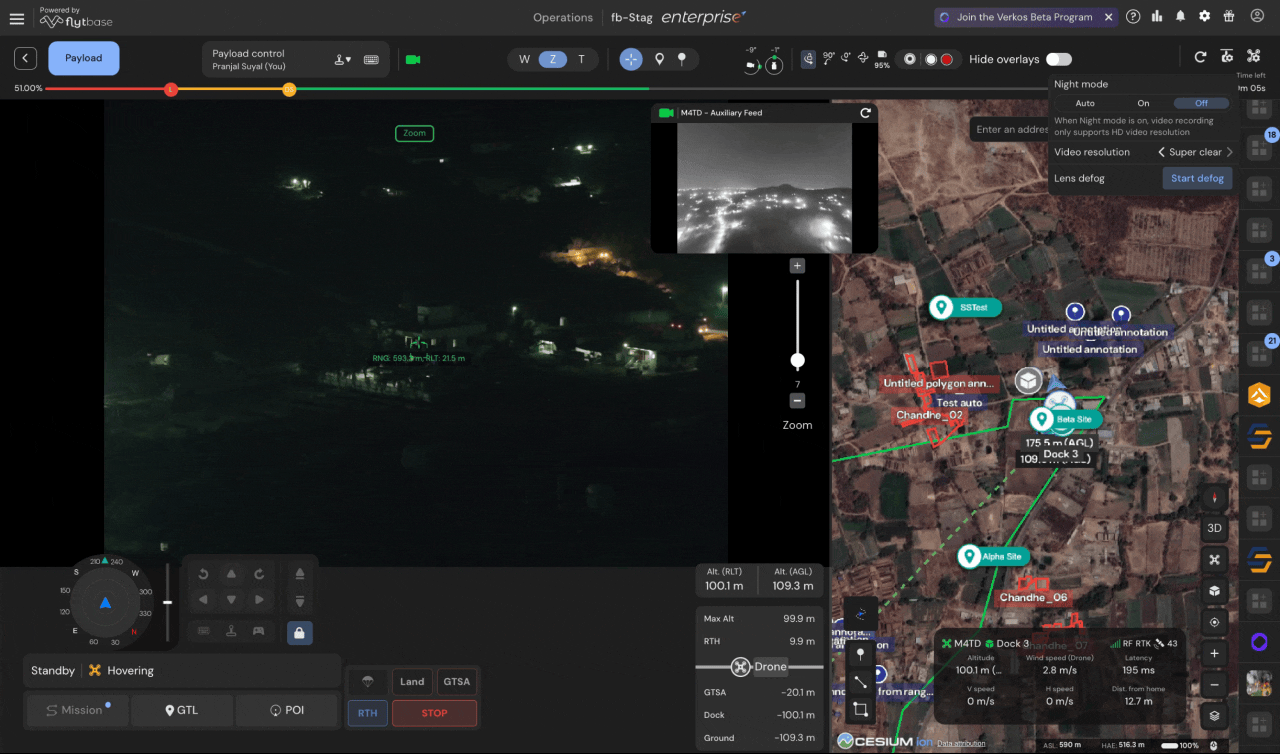Click the red record button
This screenshot has width=1280, height=754.
[x=946, y=59]
